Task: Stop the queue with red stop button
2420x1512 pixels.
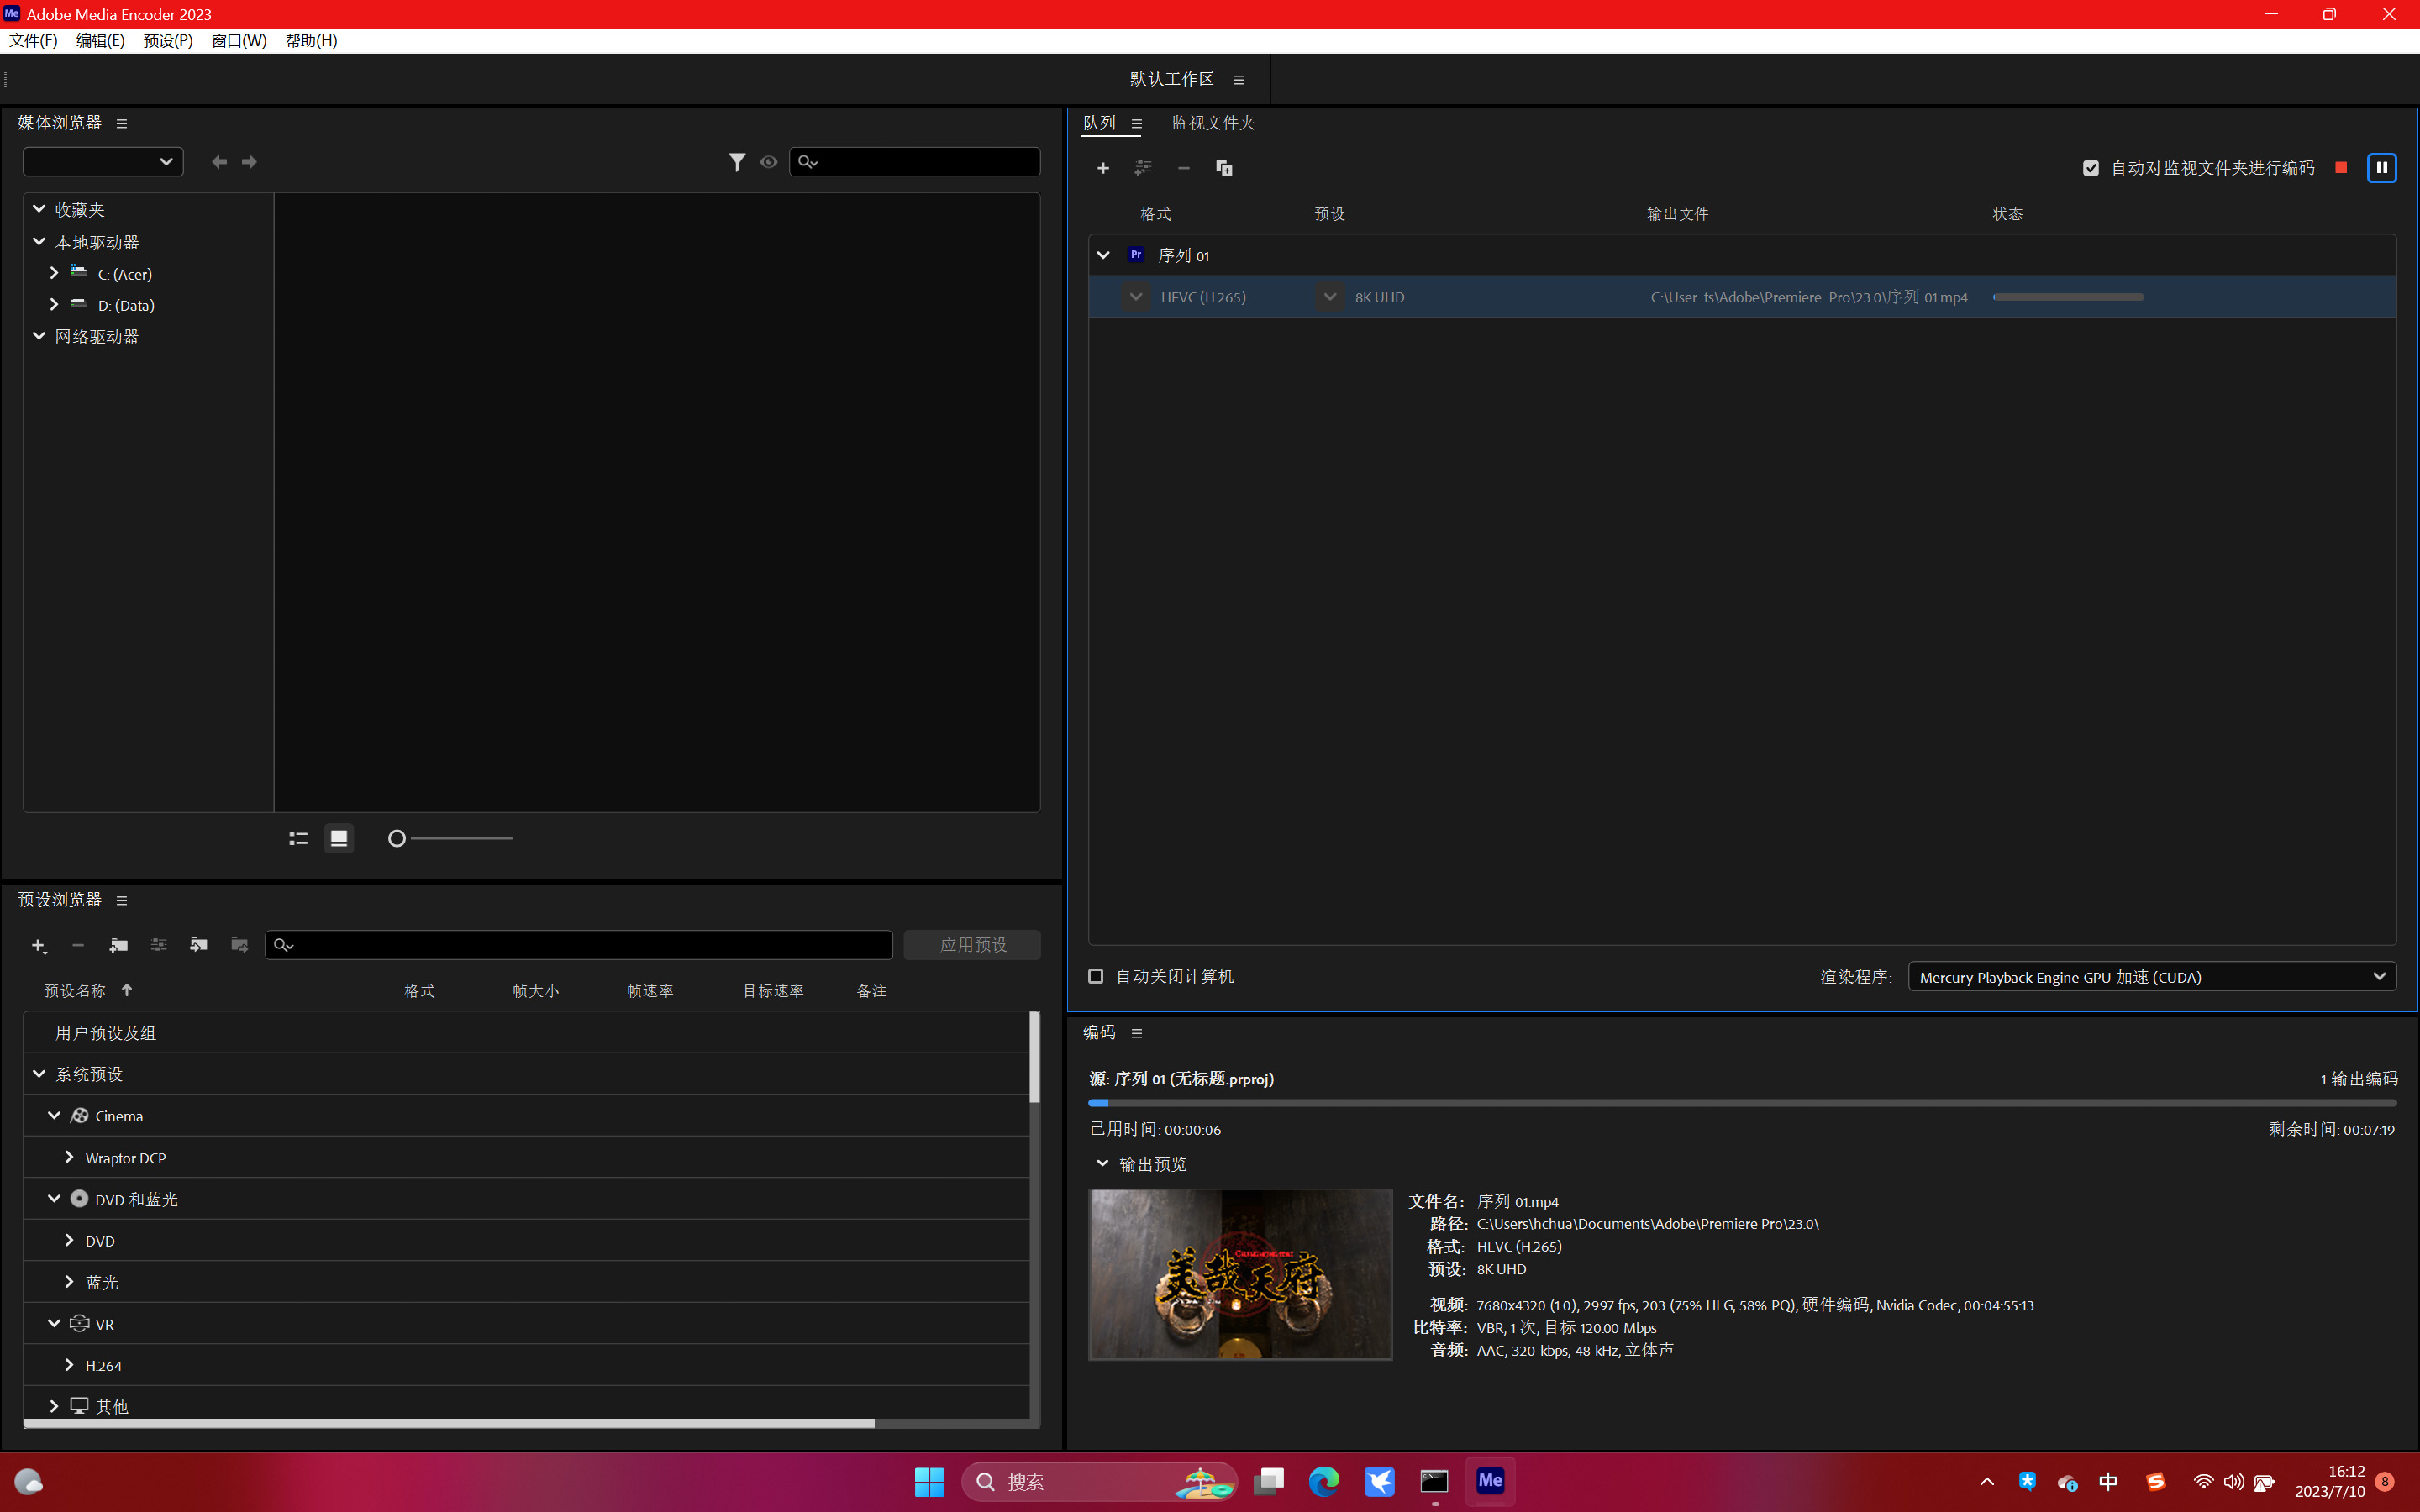Action: click(2341, 167)
